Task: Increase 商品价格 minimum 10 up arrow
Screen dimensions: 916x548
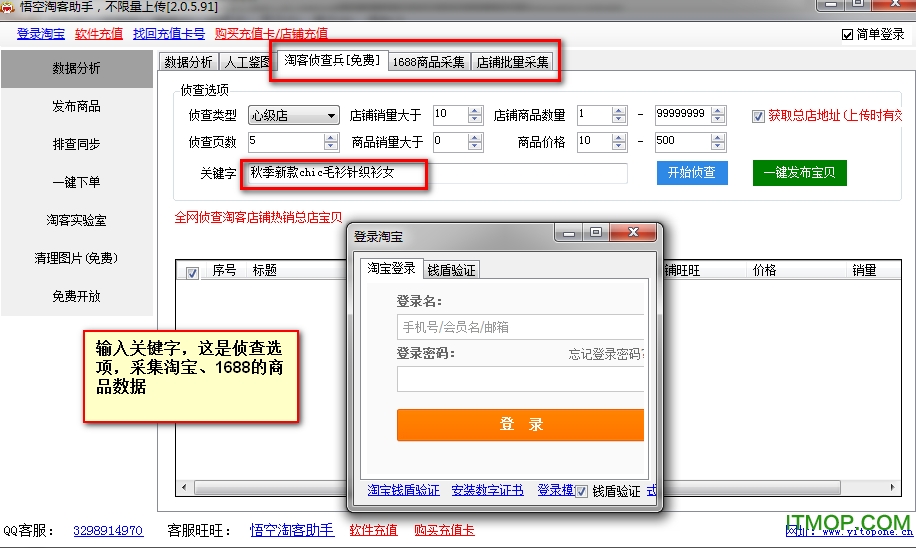Action: (x=619, y=137)
